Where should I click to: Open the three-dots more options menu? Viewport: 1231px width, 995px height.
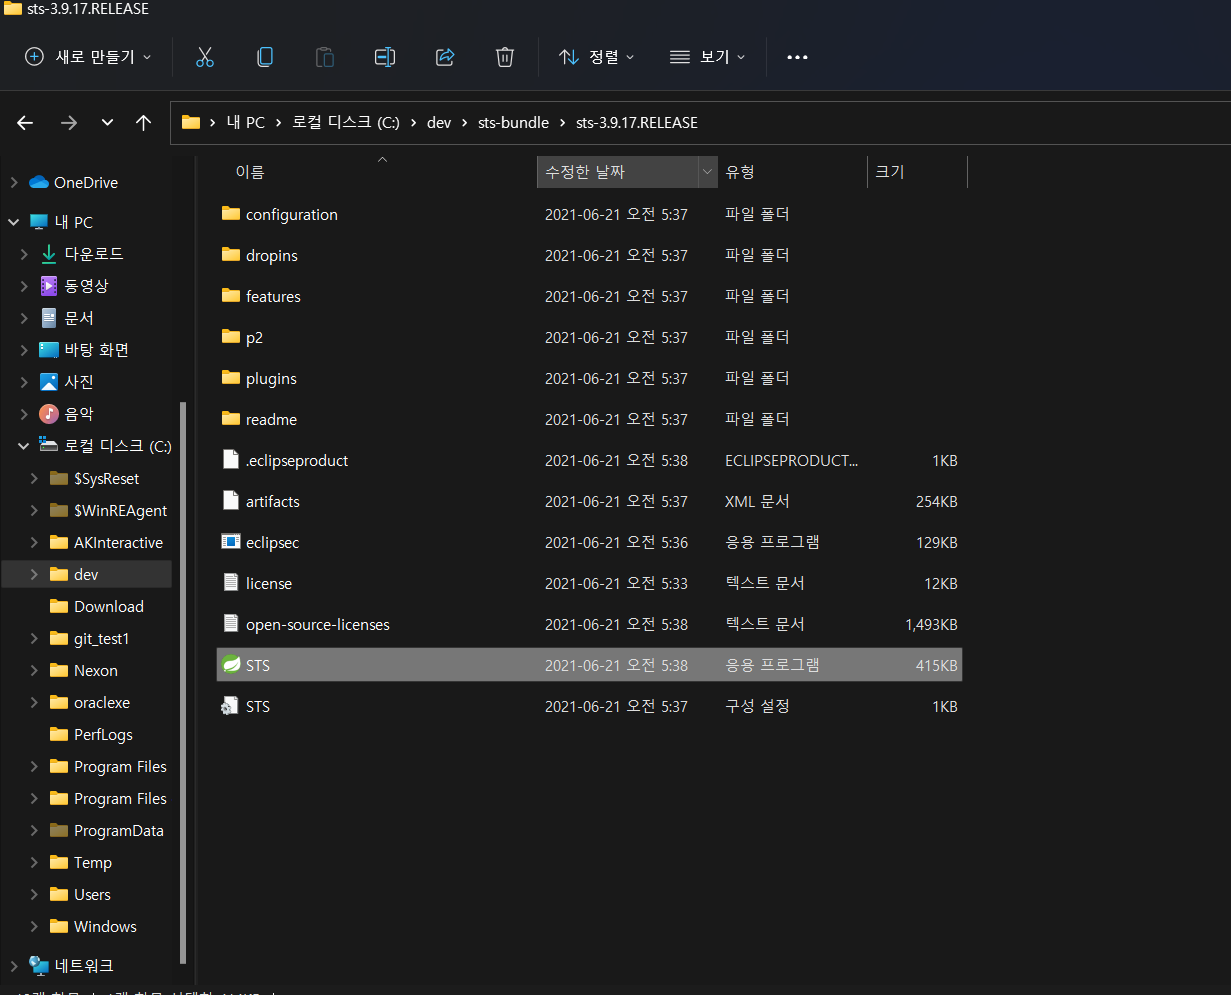797,57
